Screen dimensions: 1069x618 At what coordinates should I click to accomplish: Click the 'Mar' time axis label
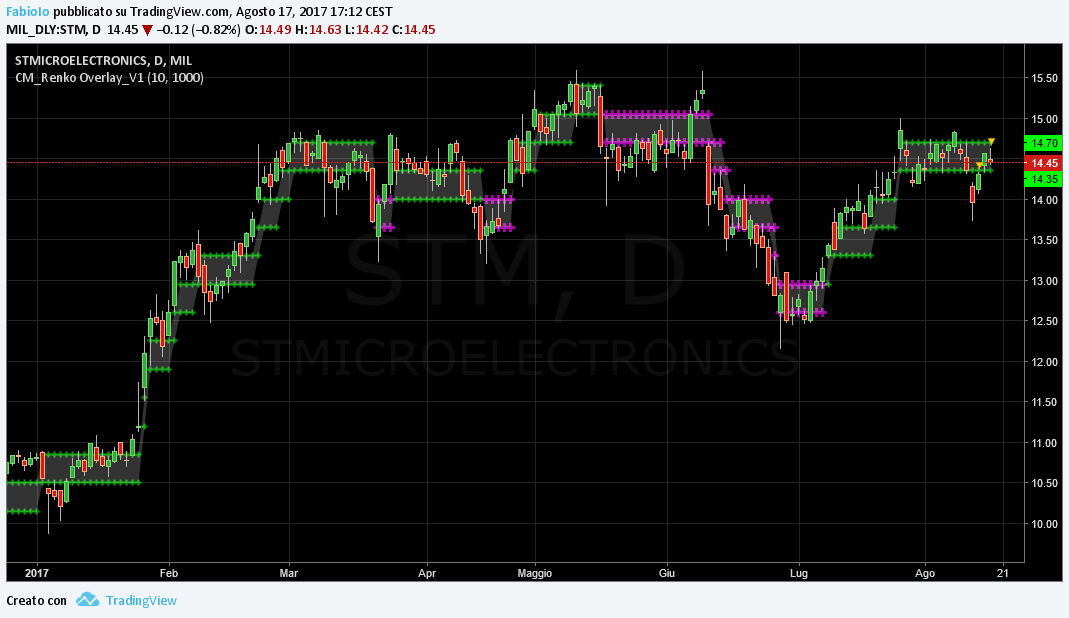click(289, 573)
